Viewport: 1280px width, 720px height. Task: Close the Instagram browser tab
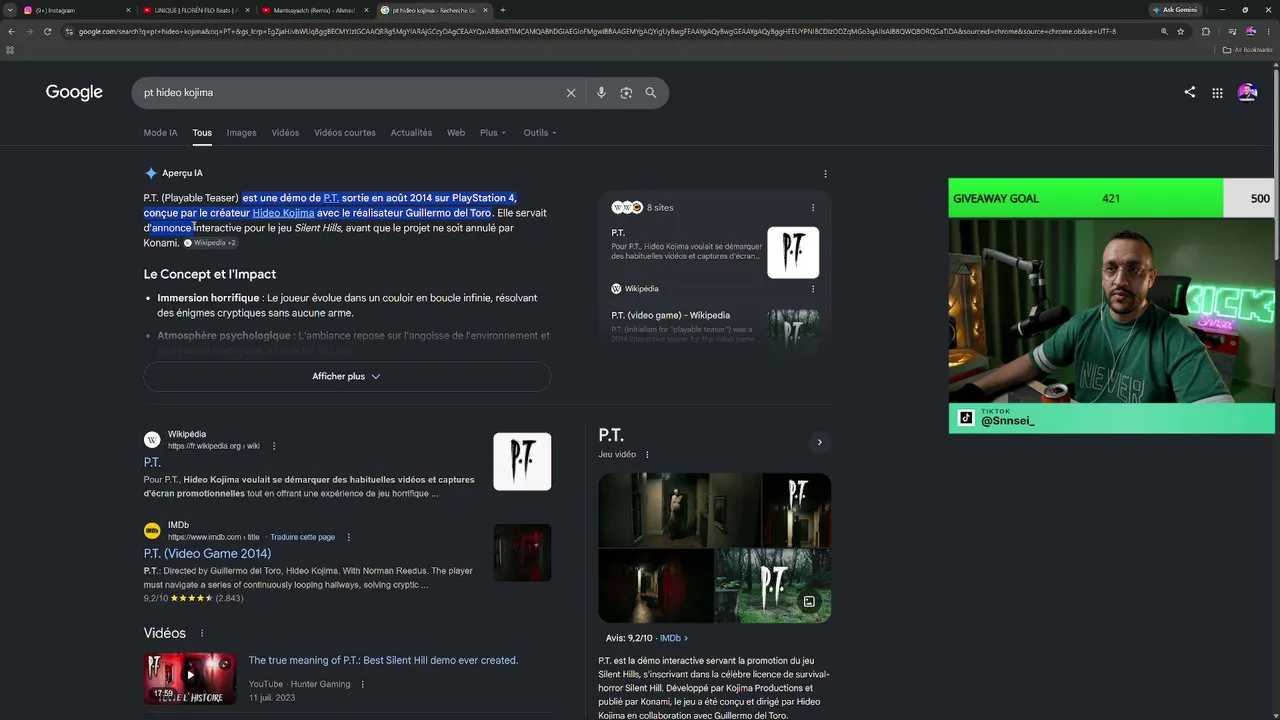(128, 10)
